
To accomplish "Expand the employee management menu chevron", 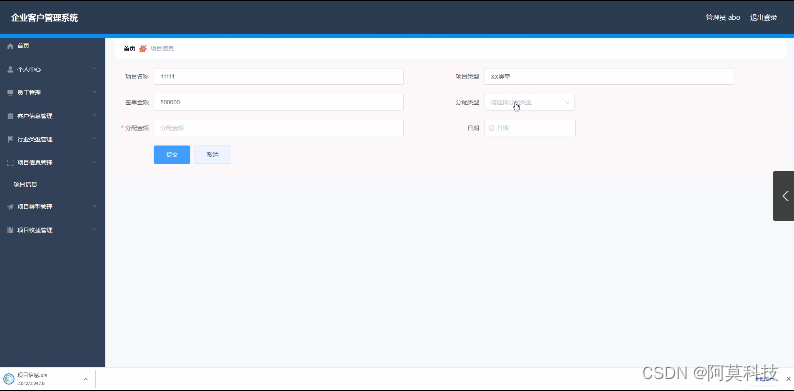I will click(x=94, y=92).
